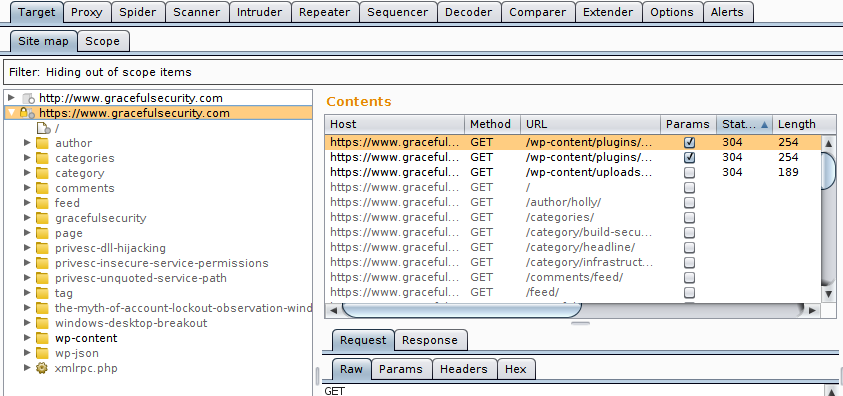This screenshot has width=843, height=396.
Task: Click the myth-of-account-lockout folder icon
Action: [x=42, y=308]
